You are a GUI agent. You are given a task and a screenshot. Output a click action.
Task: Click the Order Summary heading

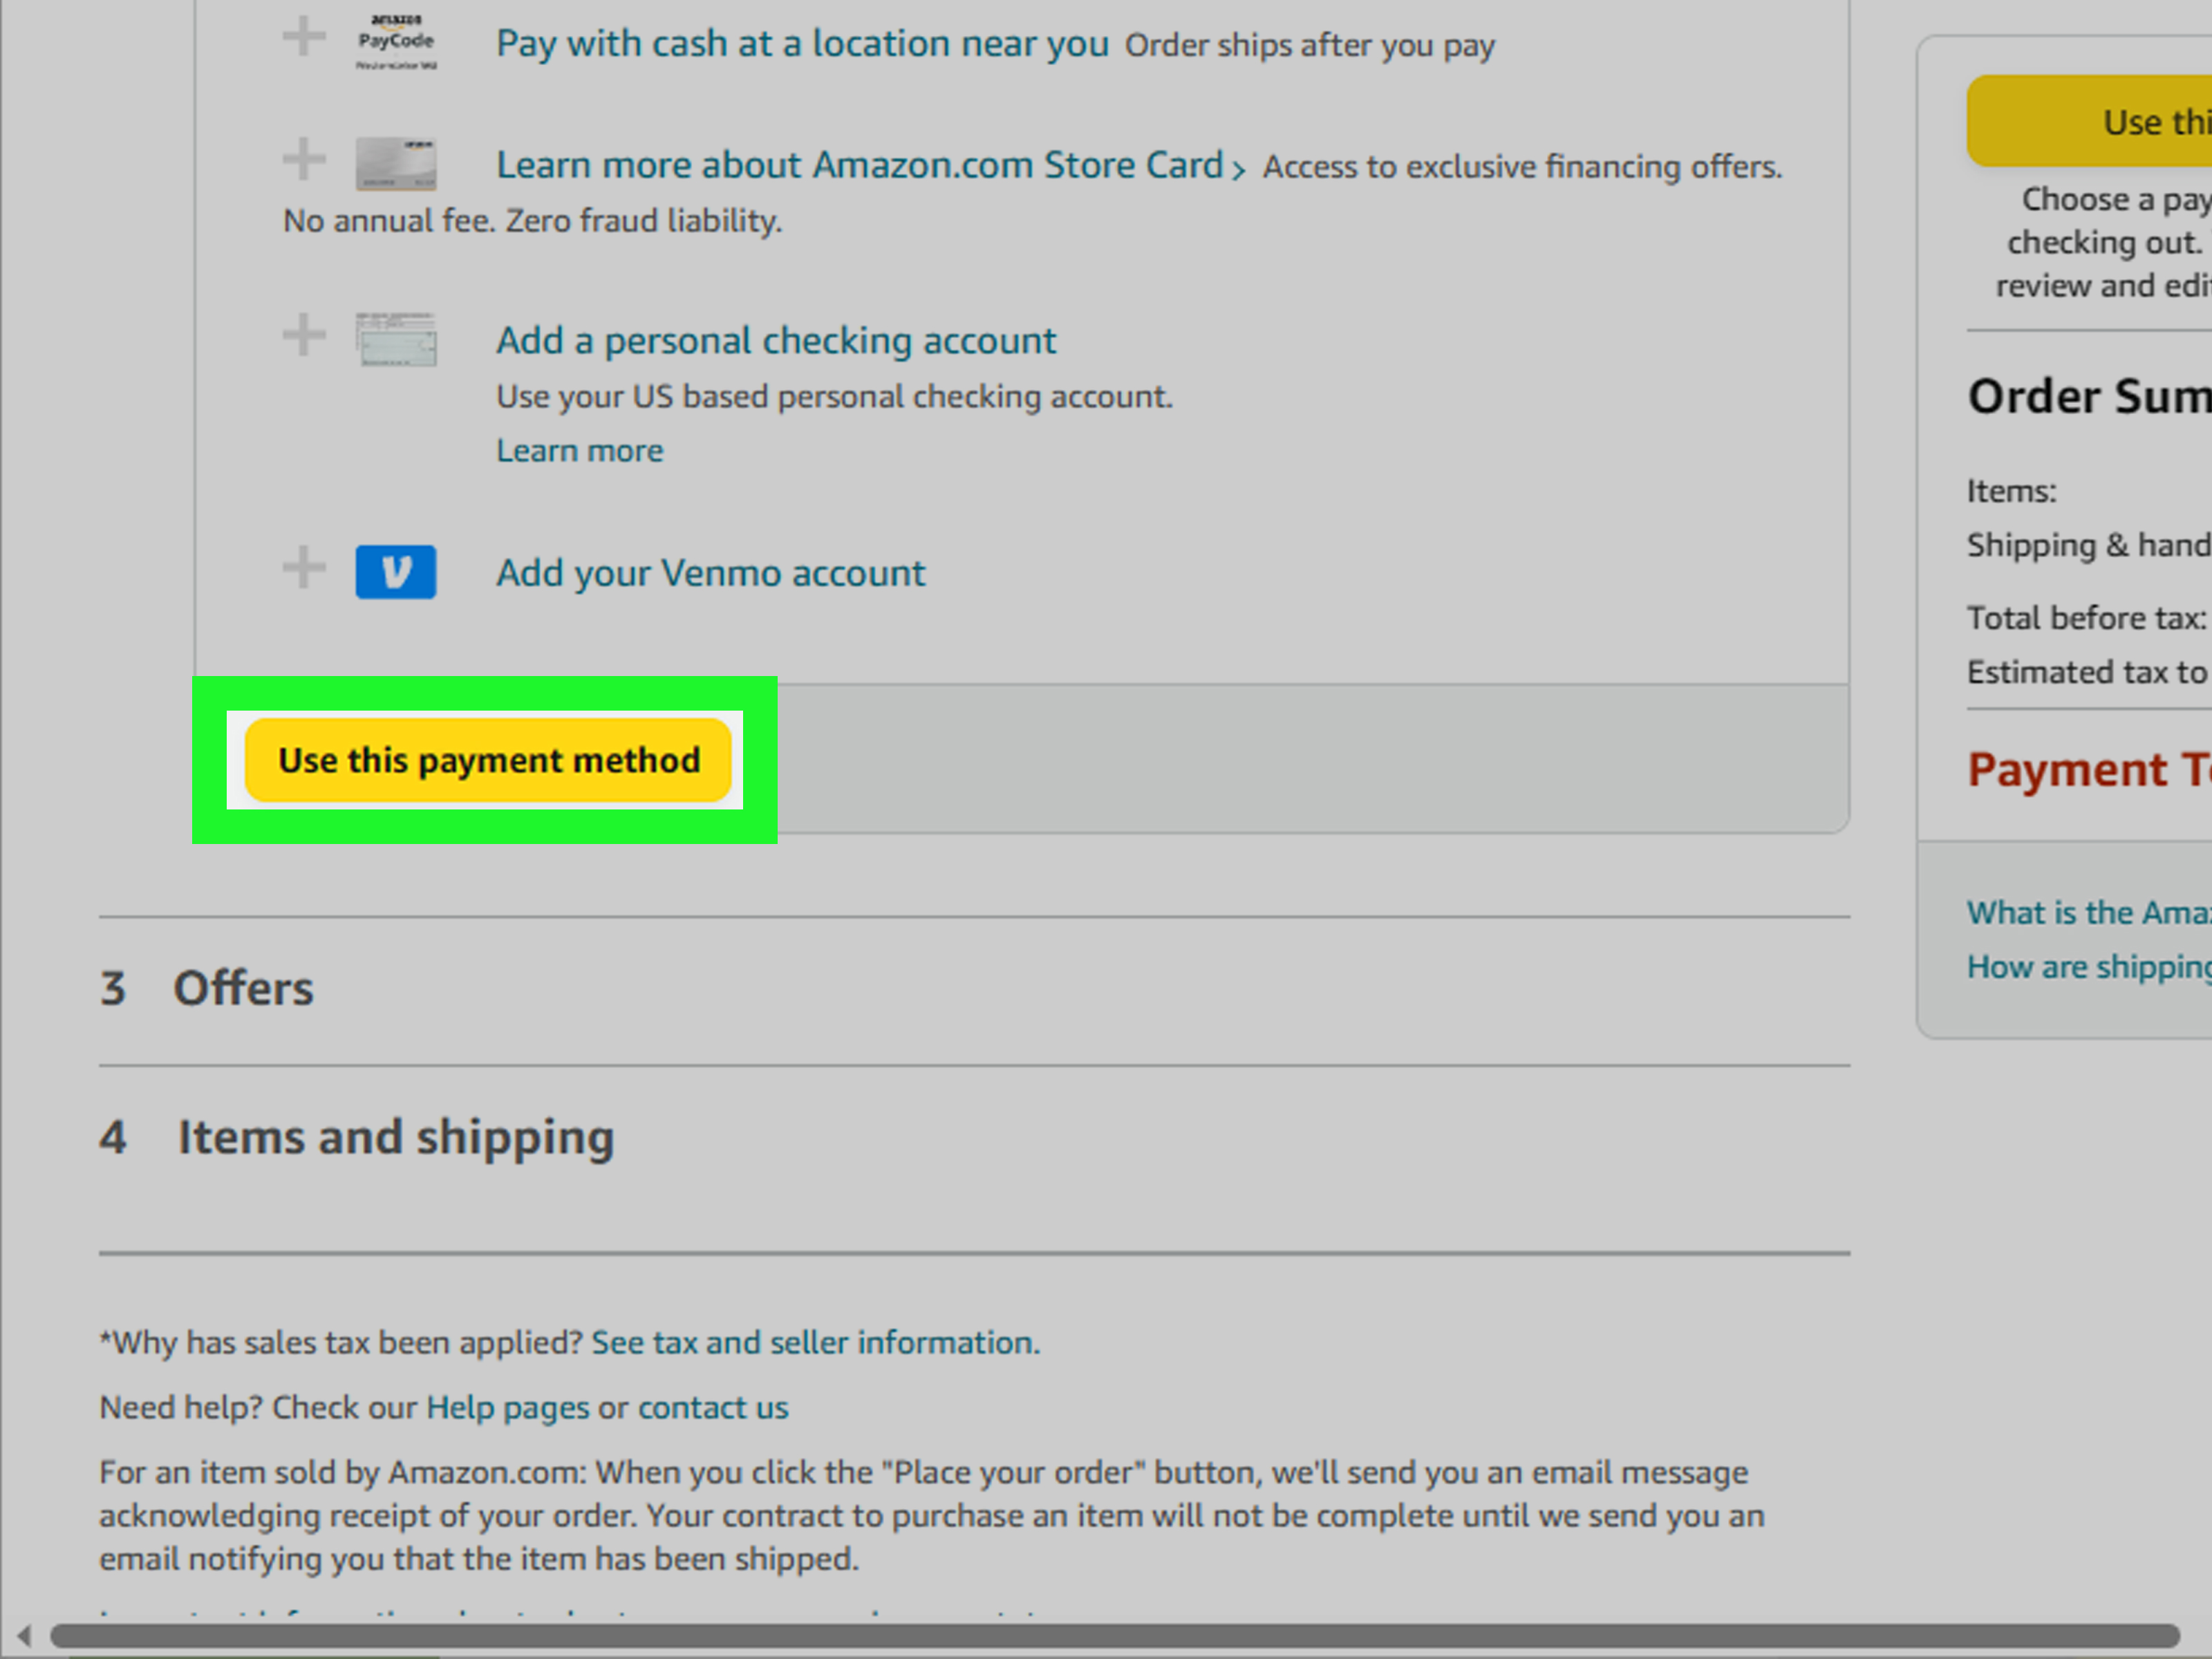(x=2090, y=396)
